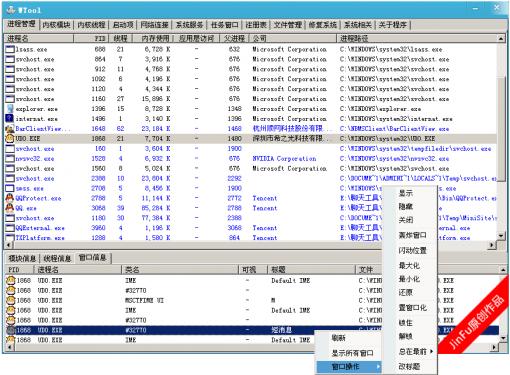Screen dimensions: 510x375
Task: Open the 网络连接 tab
Action: click(154, 25)
